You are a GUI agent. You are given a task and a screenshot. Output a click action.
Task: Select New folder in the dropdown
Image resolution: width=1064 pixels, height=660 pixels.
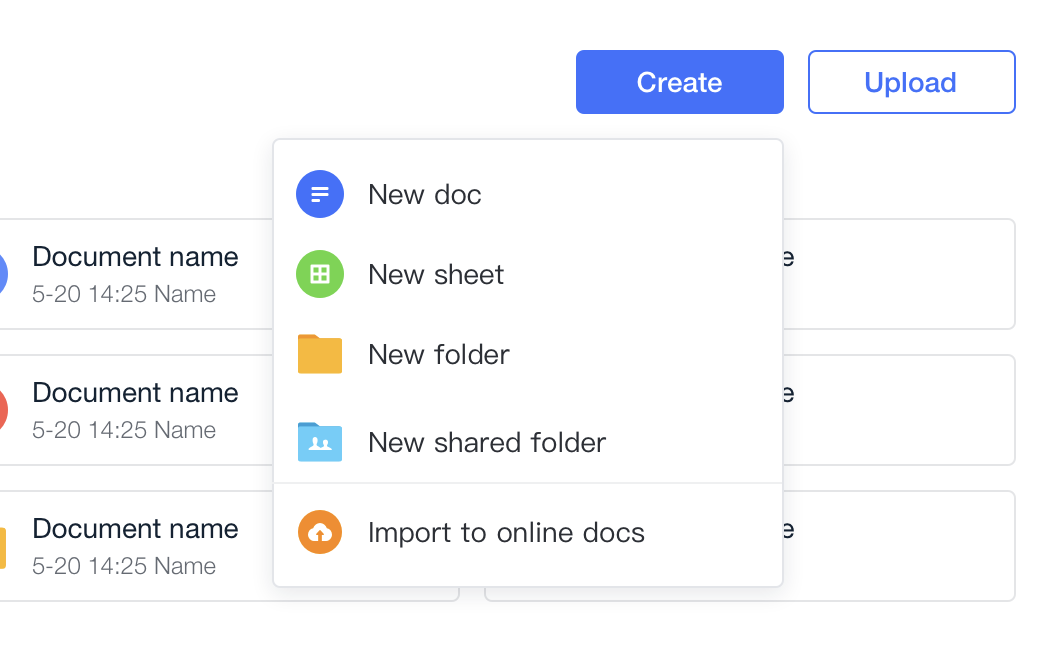(528, 355)
